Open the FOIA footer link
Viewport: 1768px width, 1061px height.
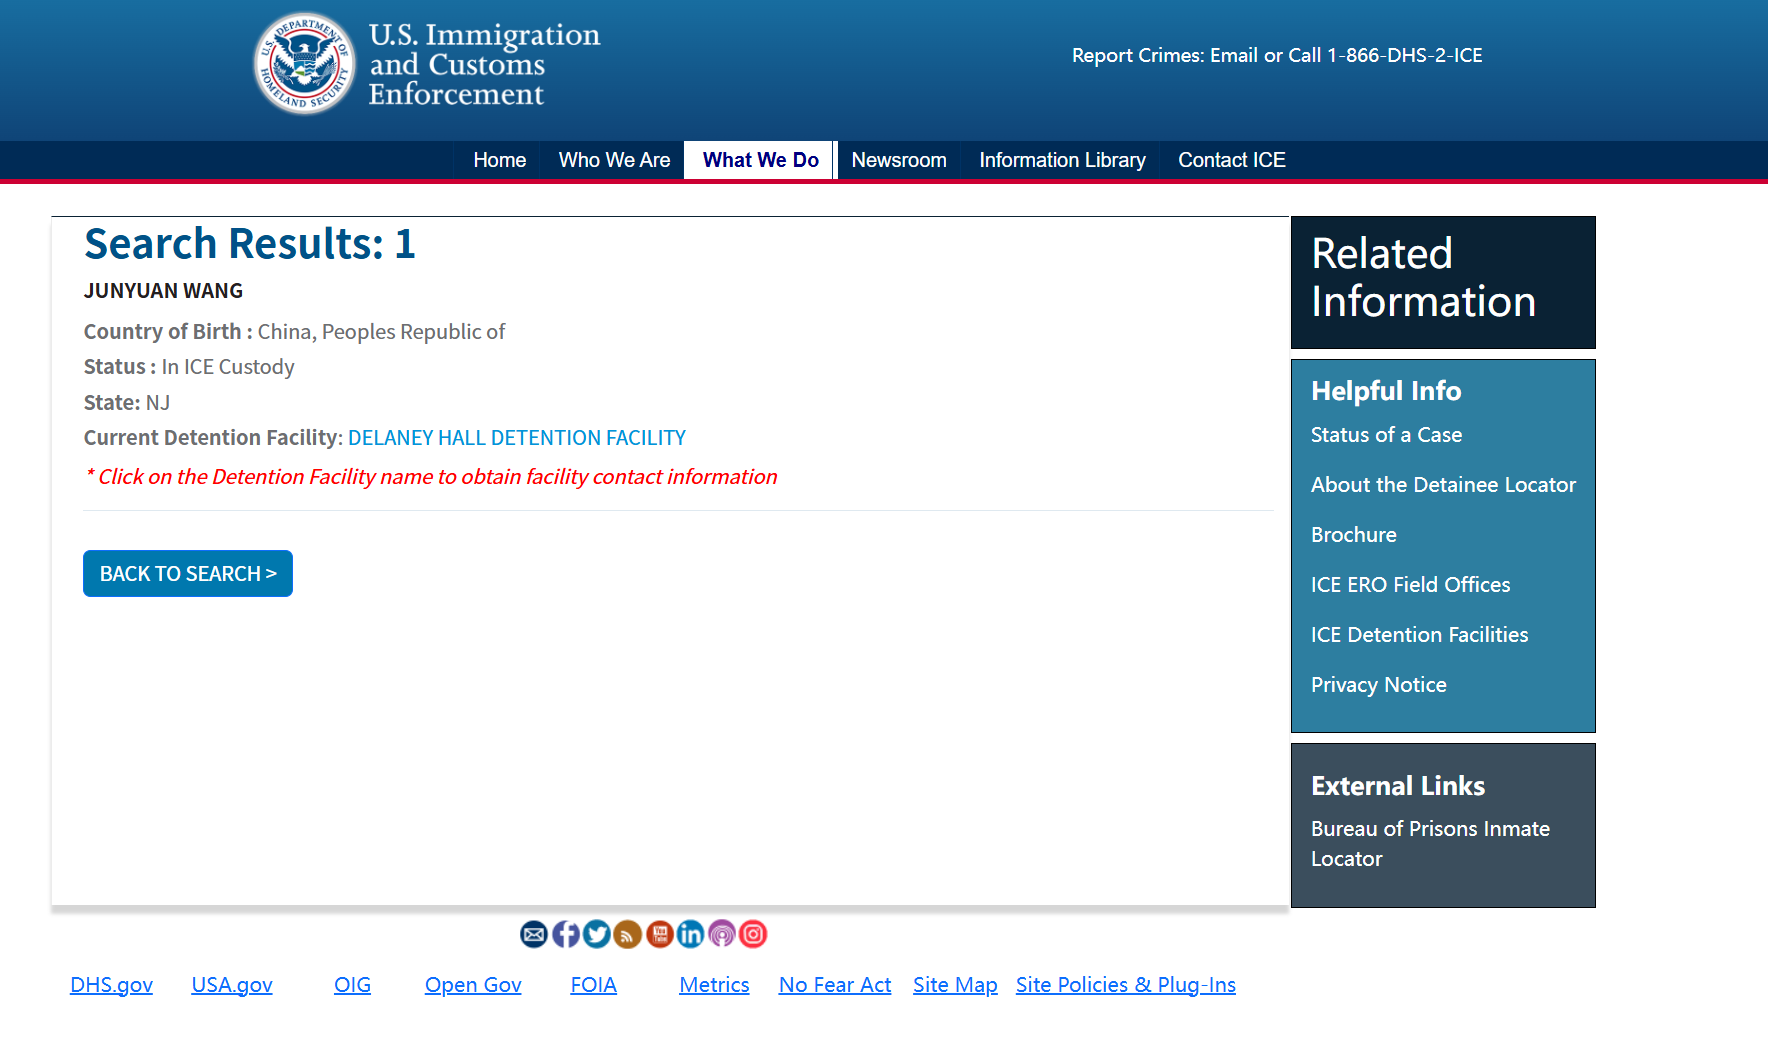[593, 985]
